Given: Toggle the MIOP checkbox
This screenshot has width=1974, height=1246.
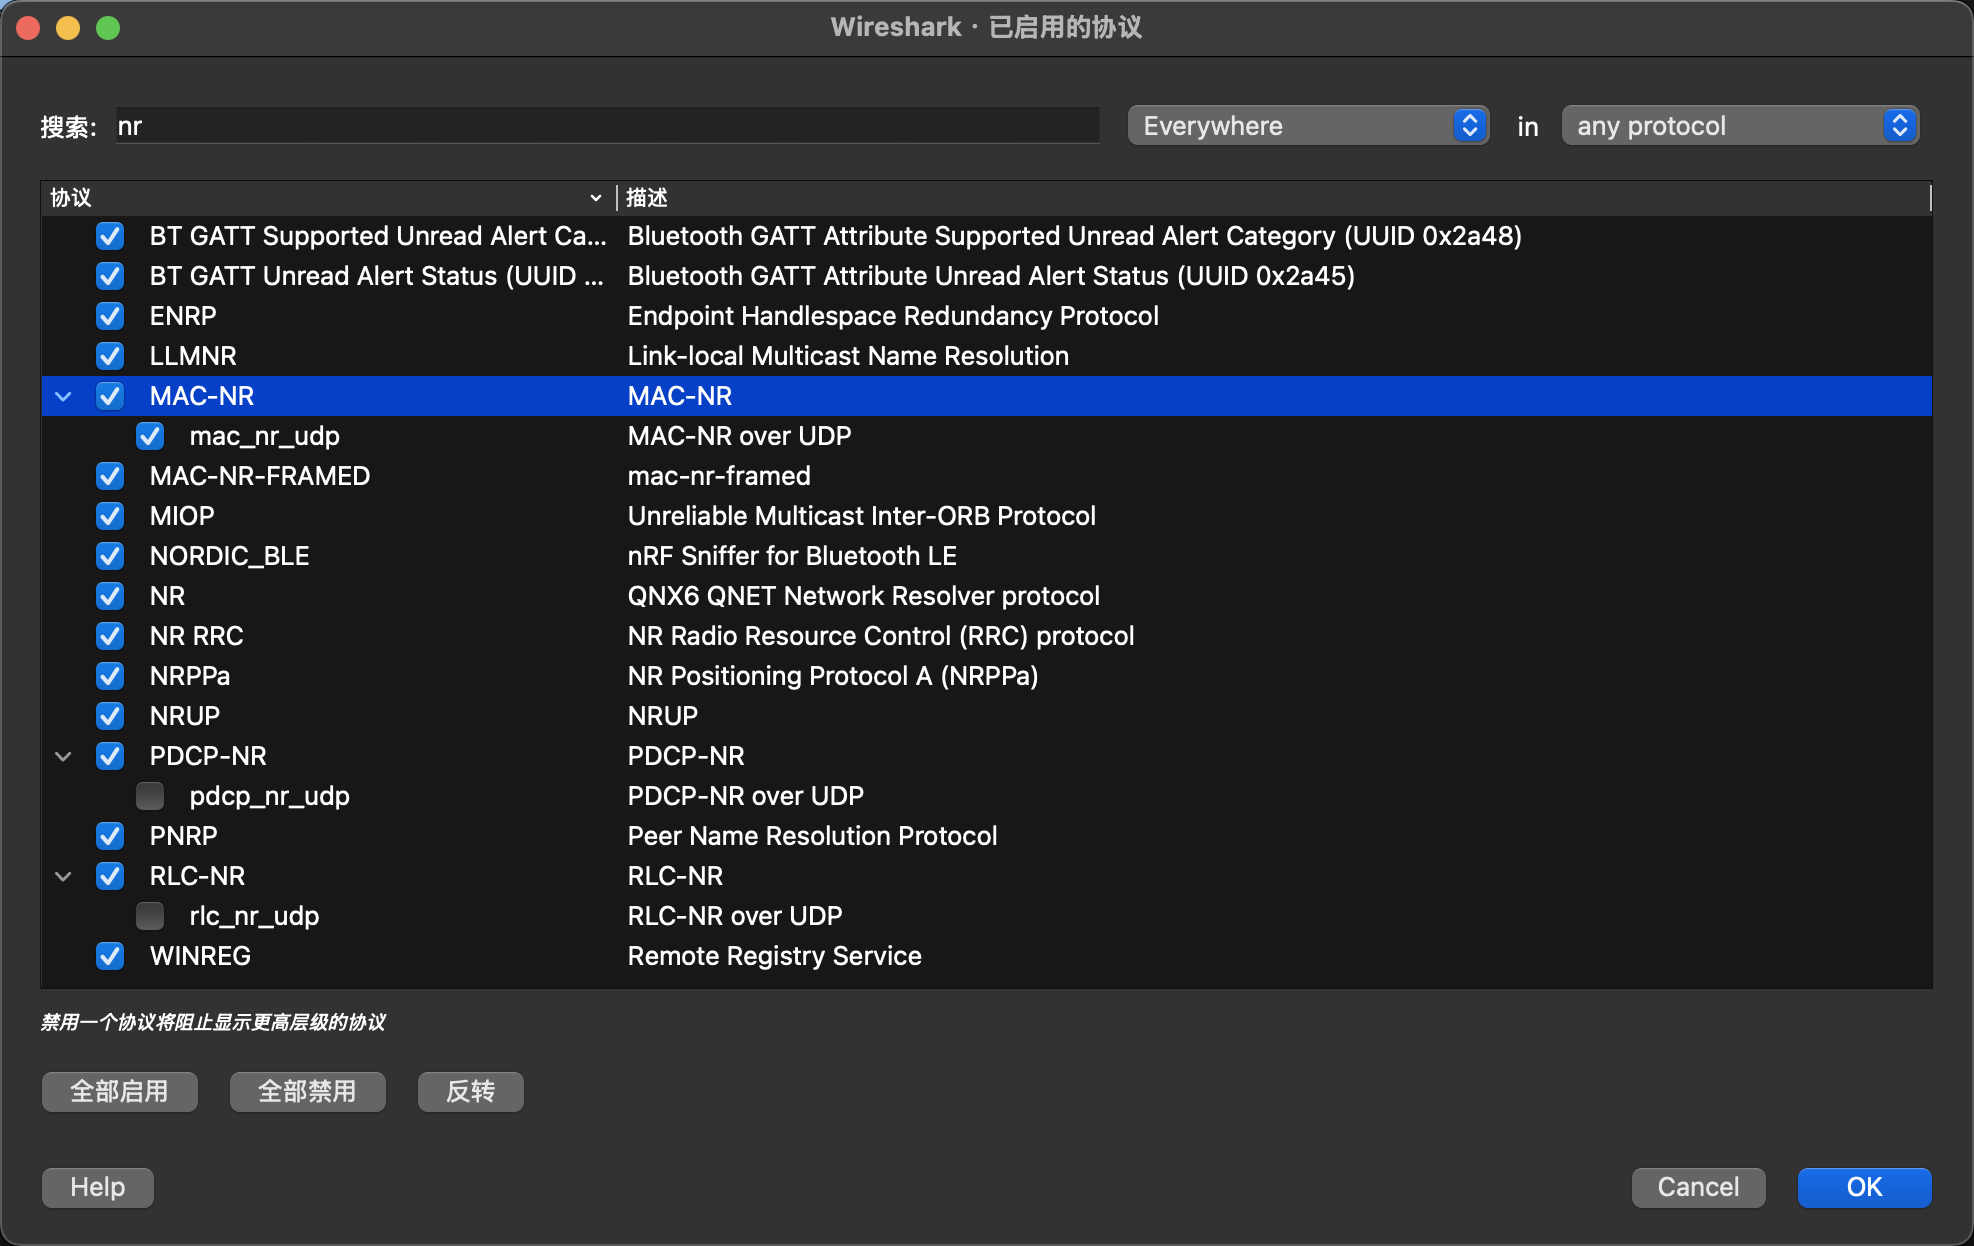Looking at the screenshot, I should (x=110, y=516).
